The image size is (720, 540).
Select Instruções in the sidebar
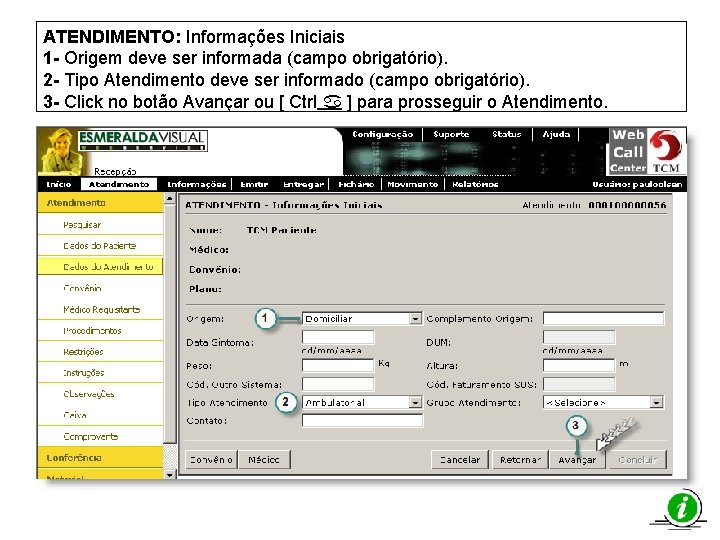[x=101, y=373]
